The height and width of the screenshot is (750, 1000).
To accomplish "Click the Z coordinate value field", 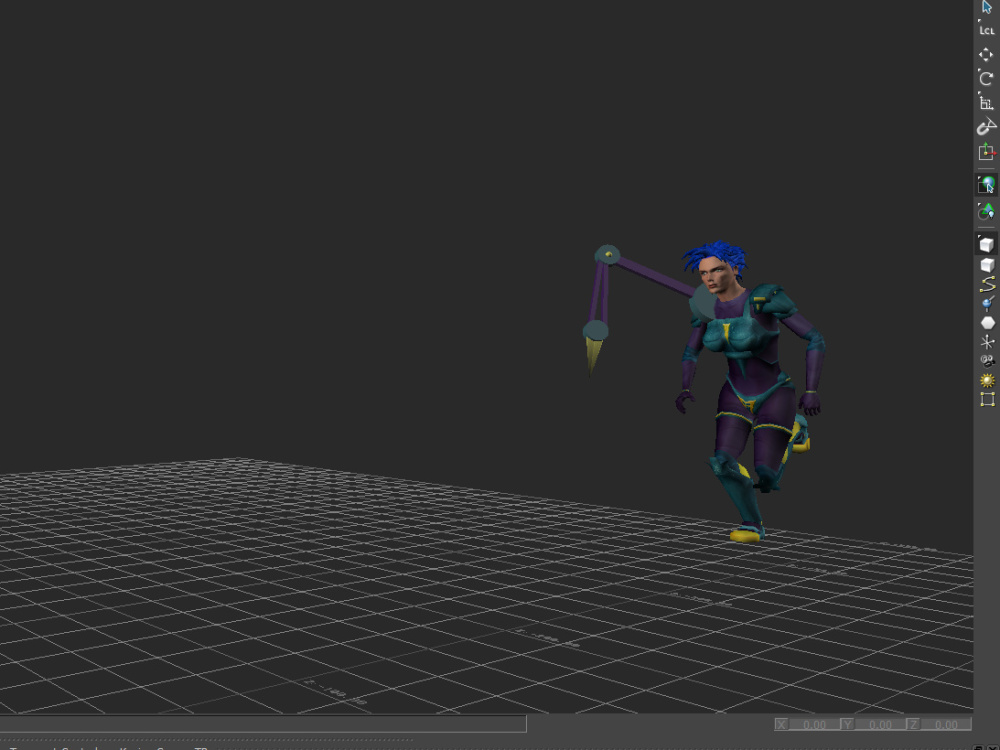I will pyautogui.click(x=946, y=724).
